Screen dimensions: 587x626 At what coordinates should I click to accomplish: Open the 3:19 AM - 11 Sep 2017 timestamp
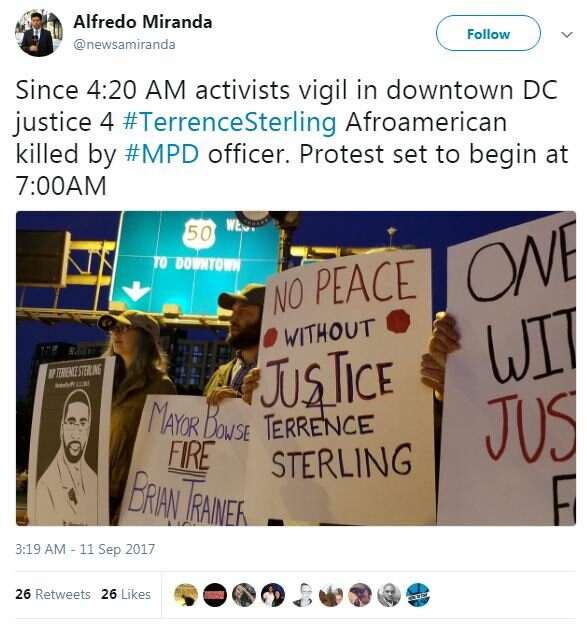pos(85,549)
